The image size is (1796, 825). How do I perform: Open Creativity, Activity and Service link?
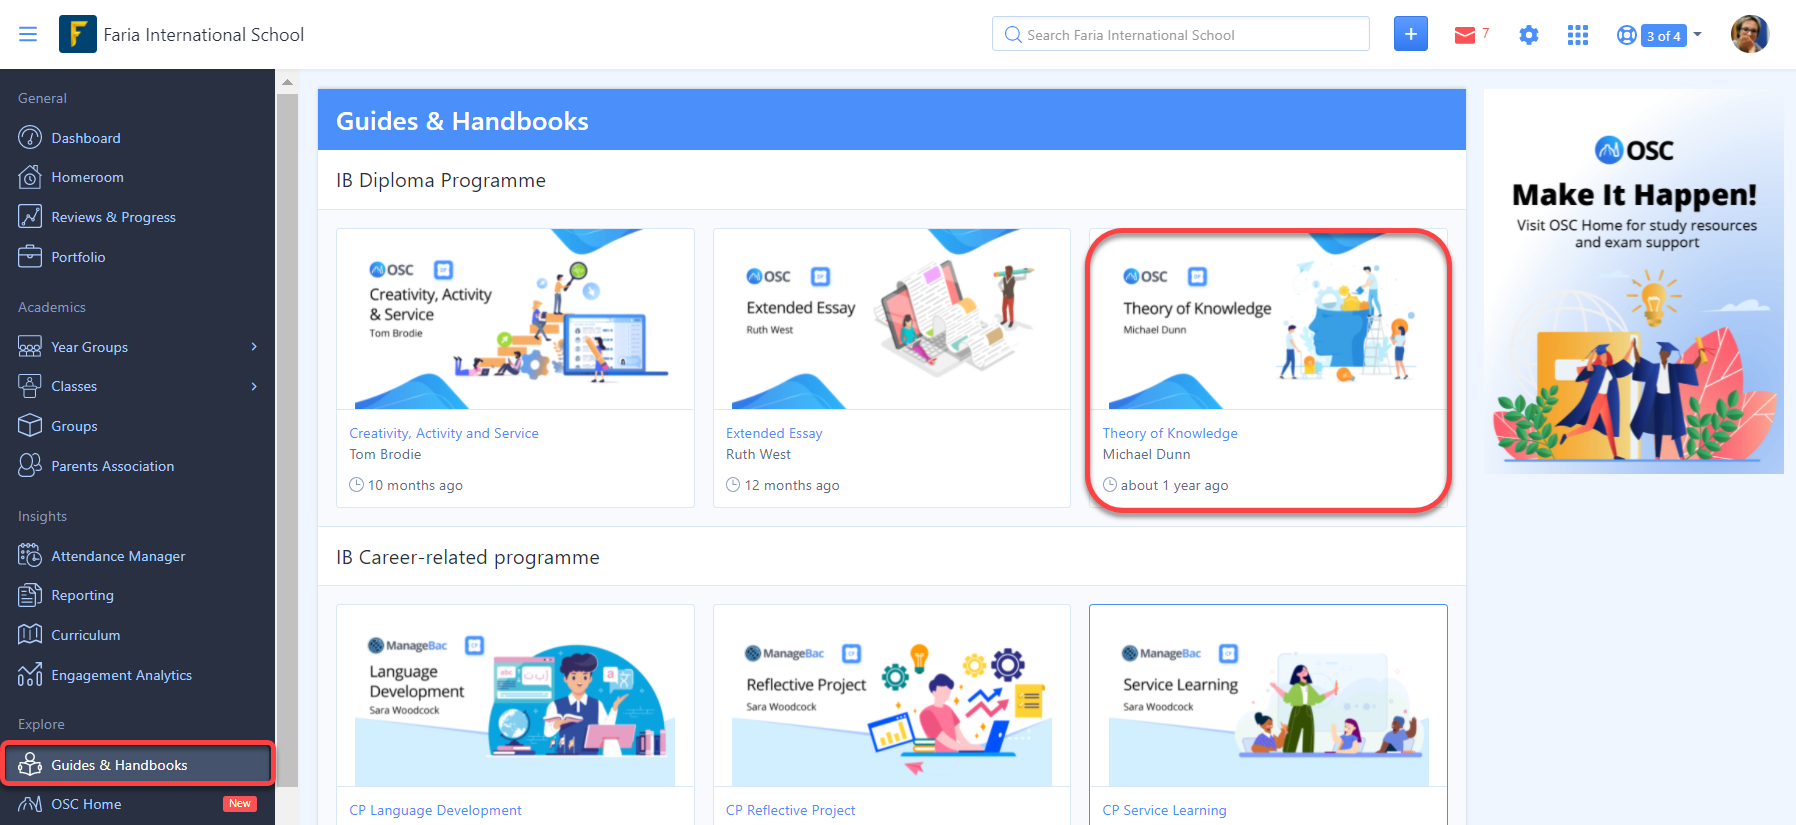444,433
